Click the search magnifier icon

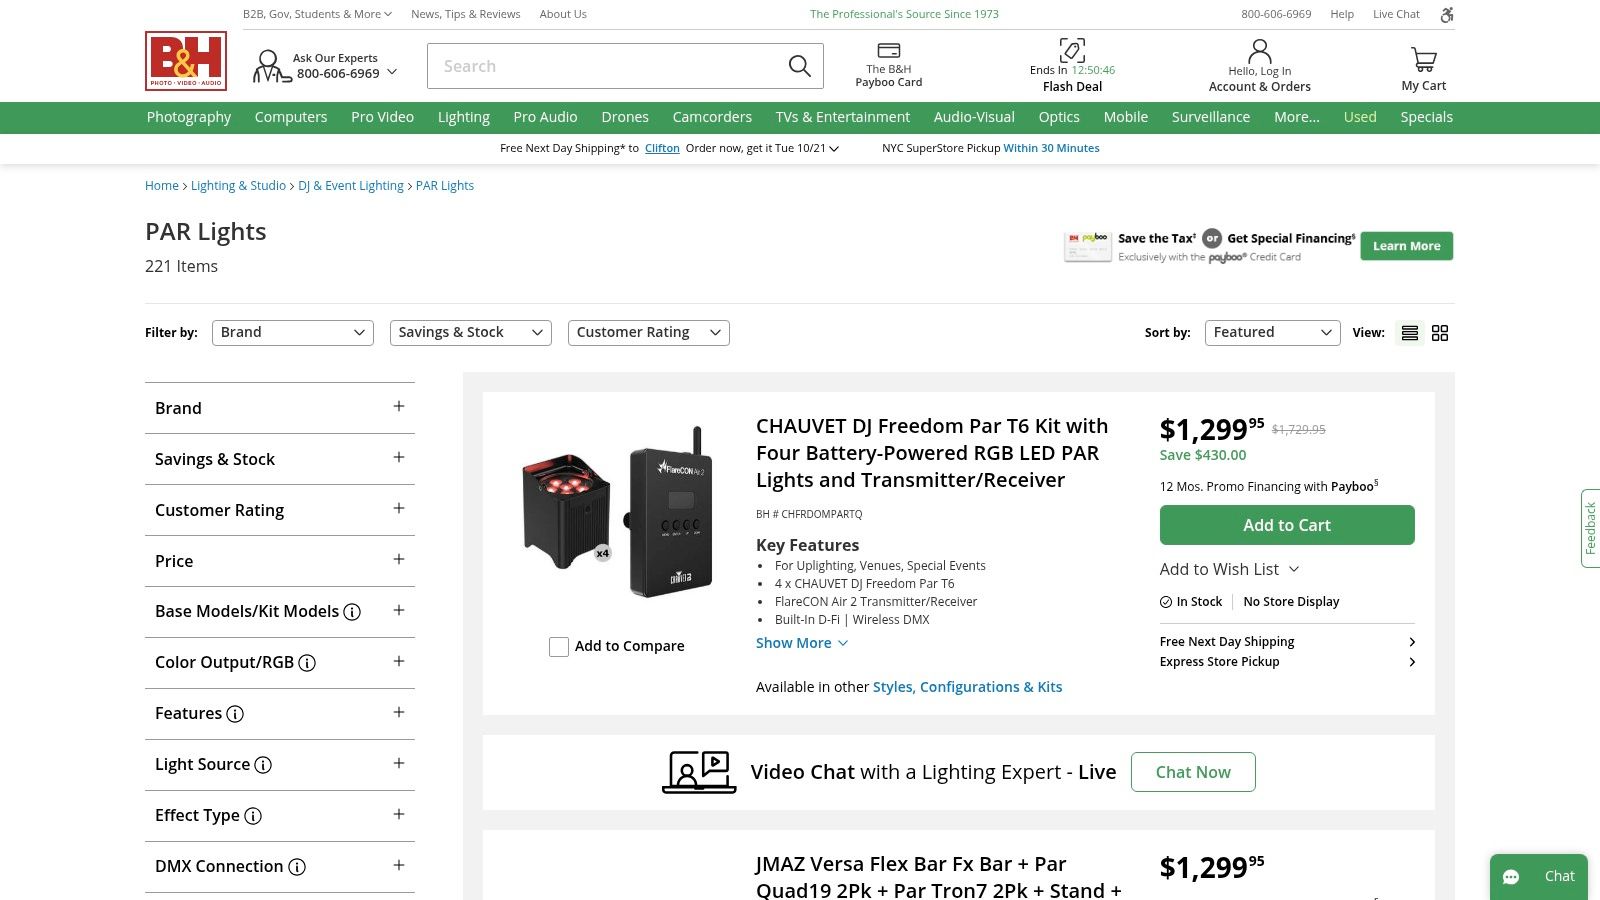tap(799, 66)
